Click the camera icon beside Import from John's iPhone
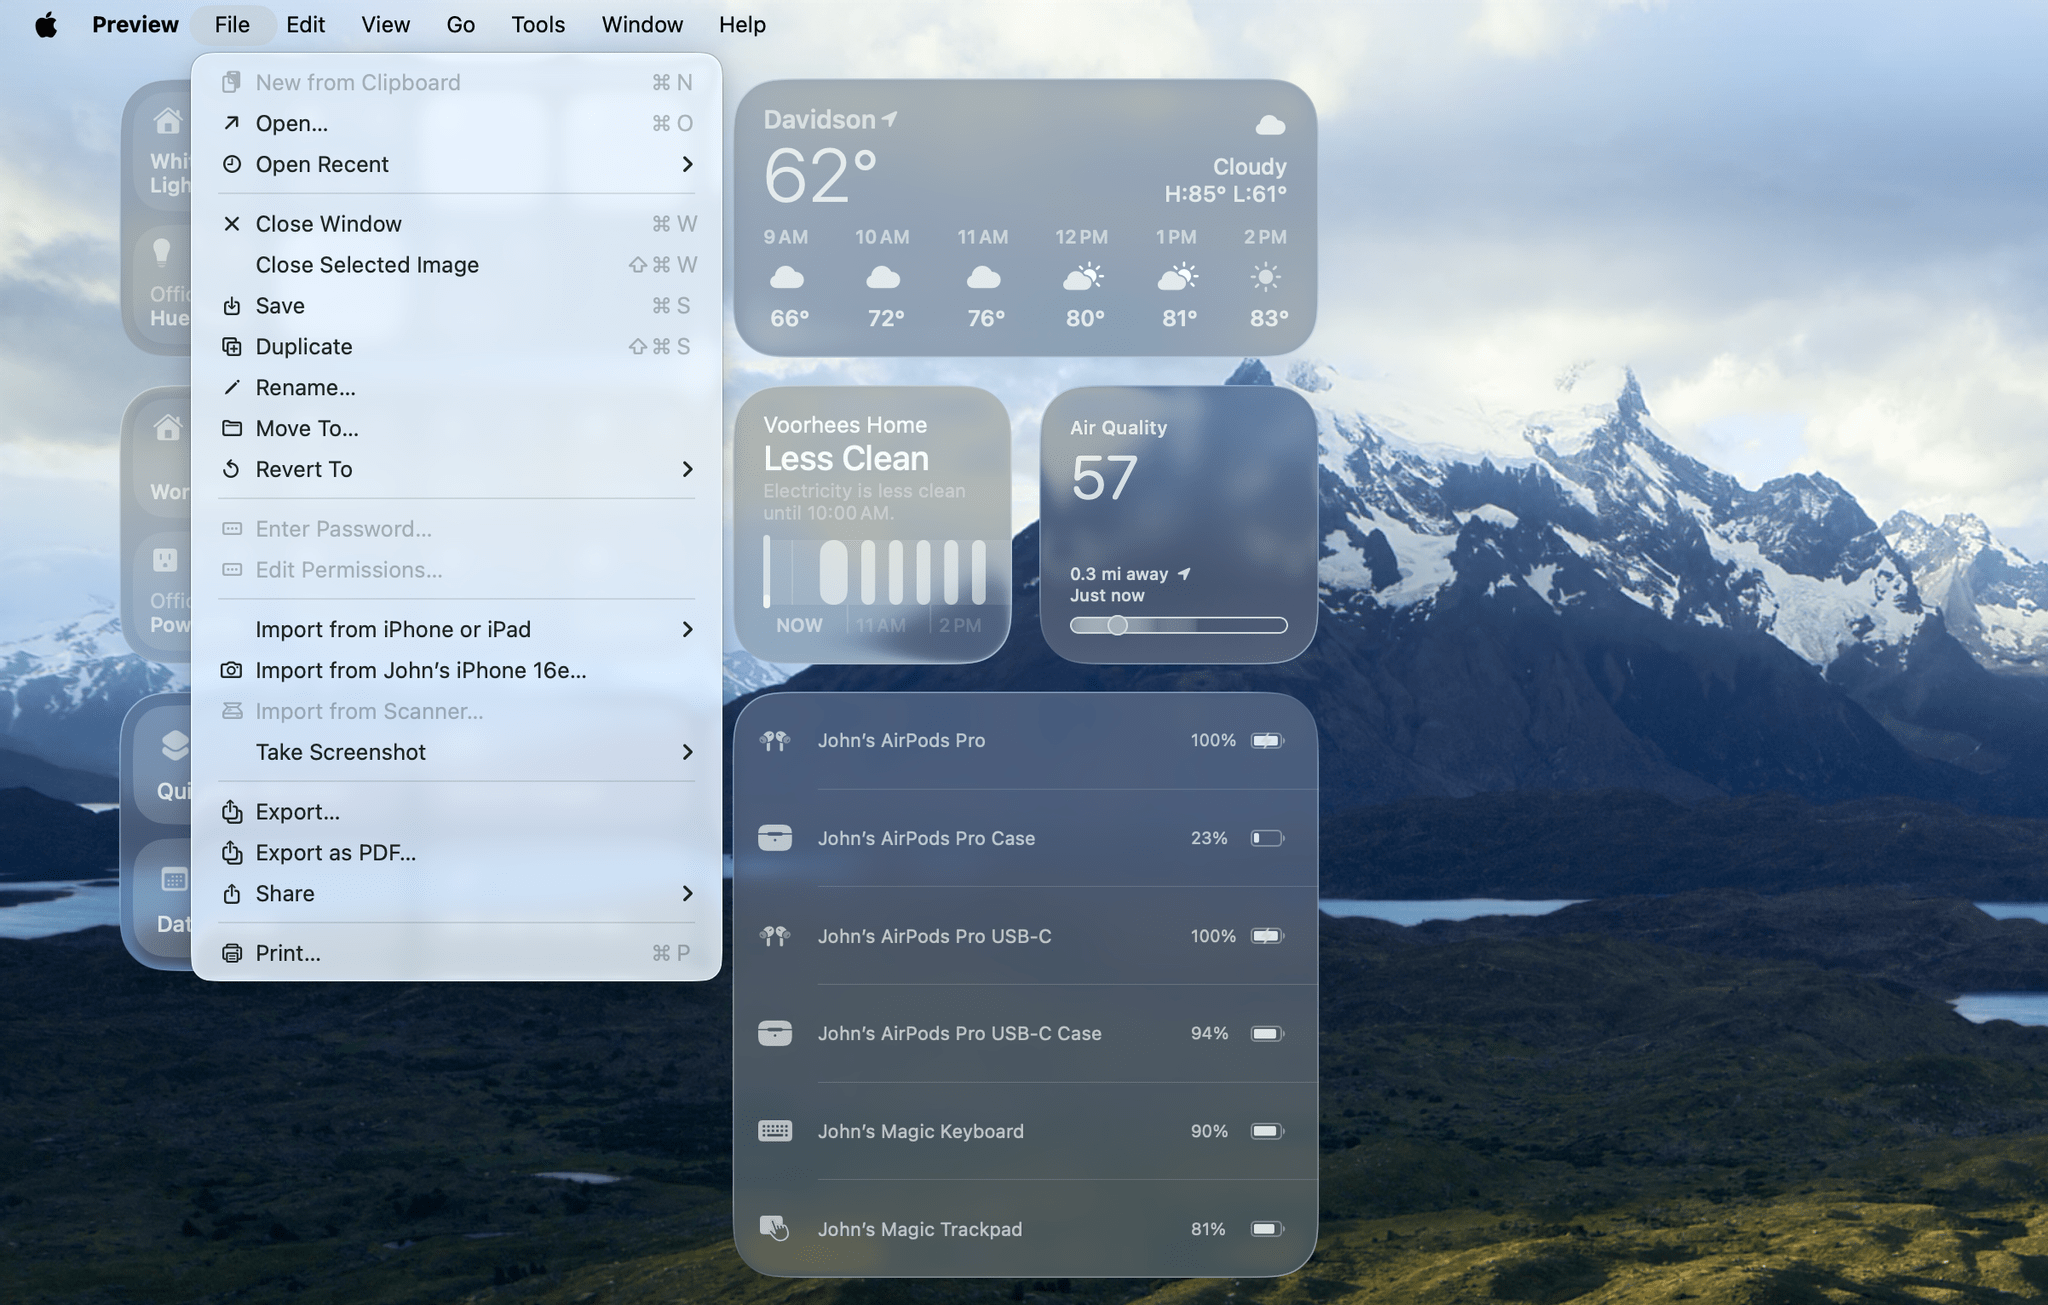 pyautogui.click(x=232, y=671)
